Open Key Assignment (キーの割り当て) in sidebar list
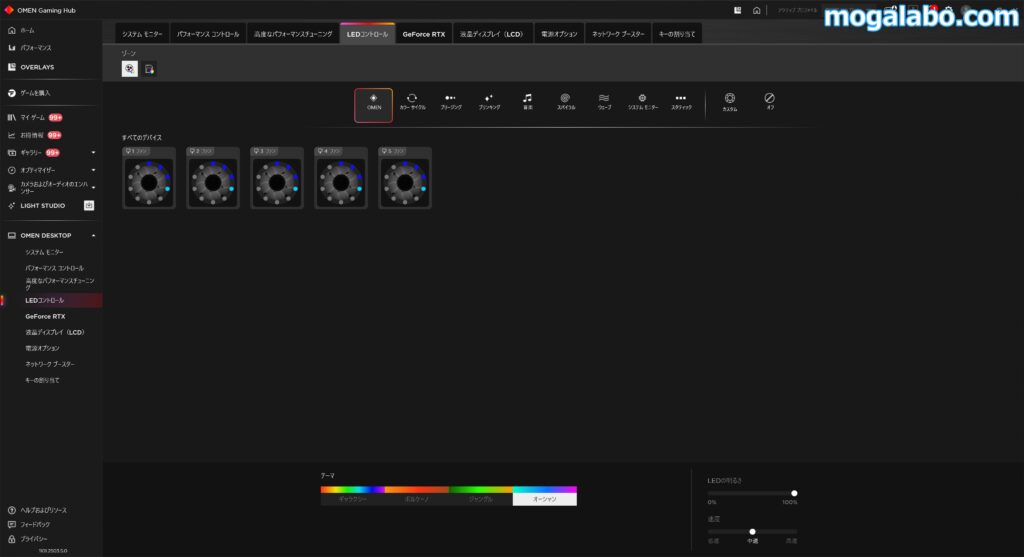 tap(42, 380)
